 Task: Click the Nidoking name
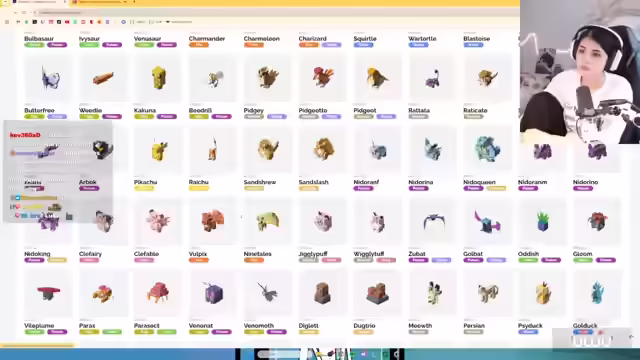[x=37, y=253]
